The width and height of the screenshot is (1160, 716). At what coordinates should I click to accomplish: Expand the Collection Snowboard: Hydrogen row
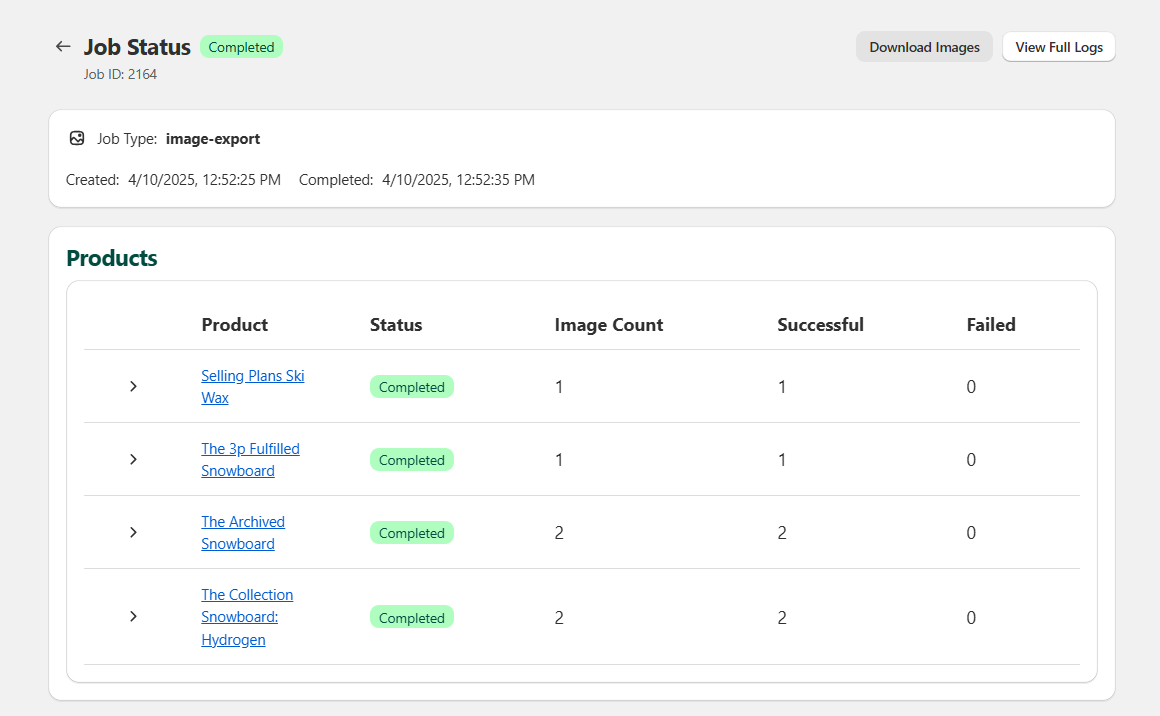133,617
